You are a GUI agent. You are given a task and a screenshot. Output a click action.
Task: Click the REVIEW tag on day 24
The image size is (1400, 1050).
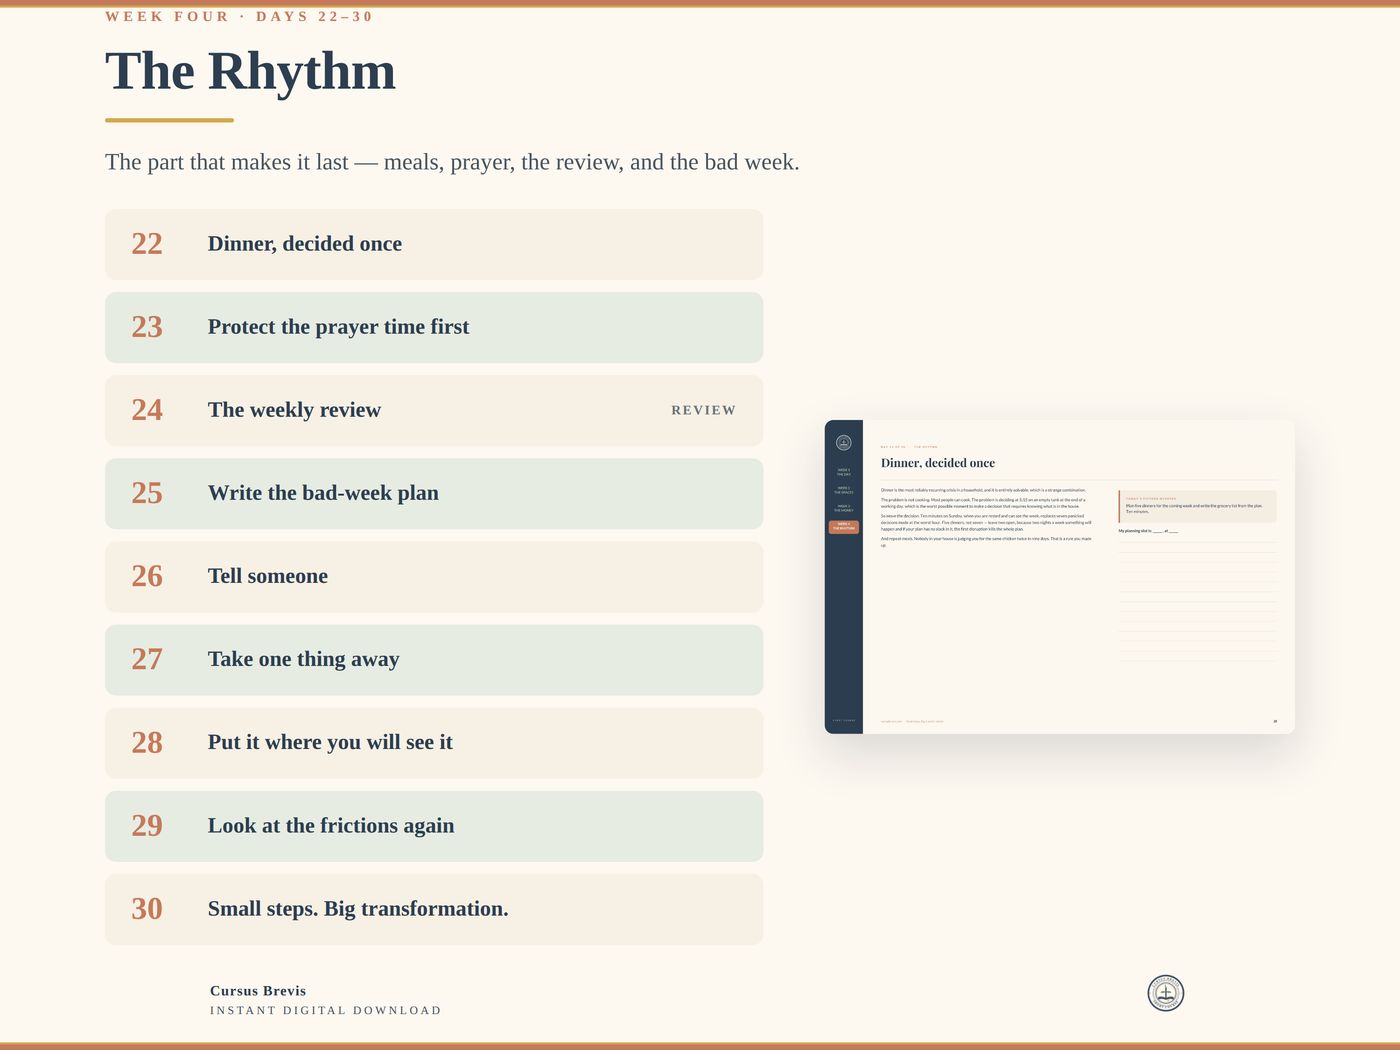click(704, 410)
